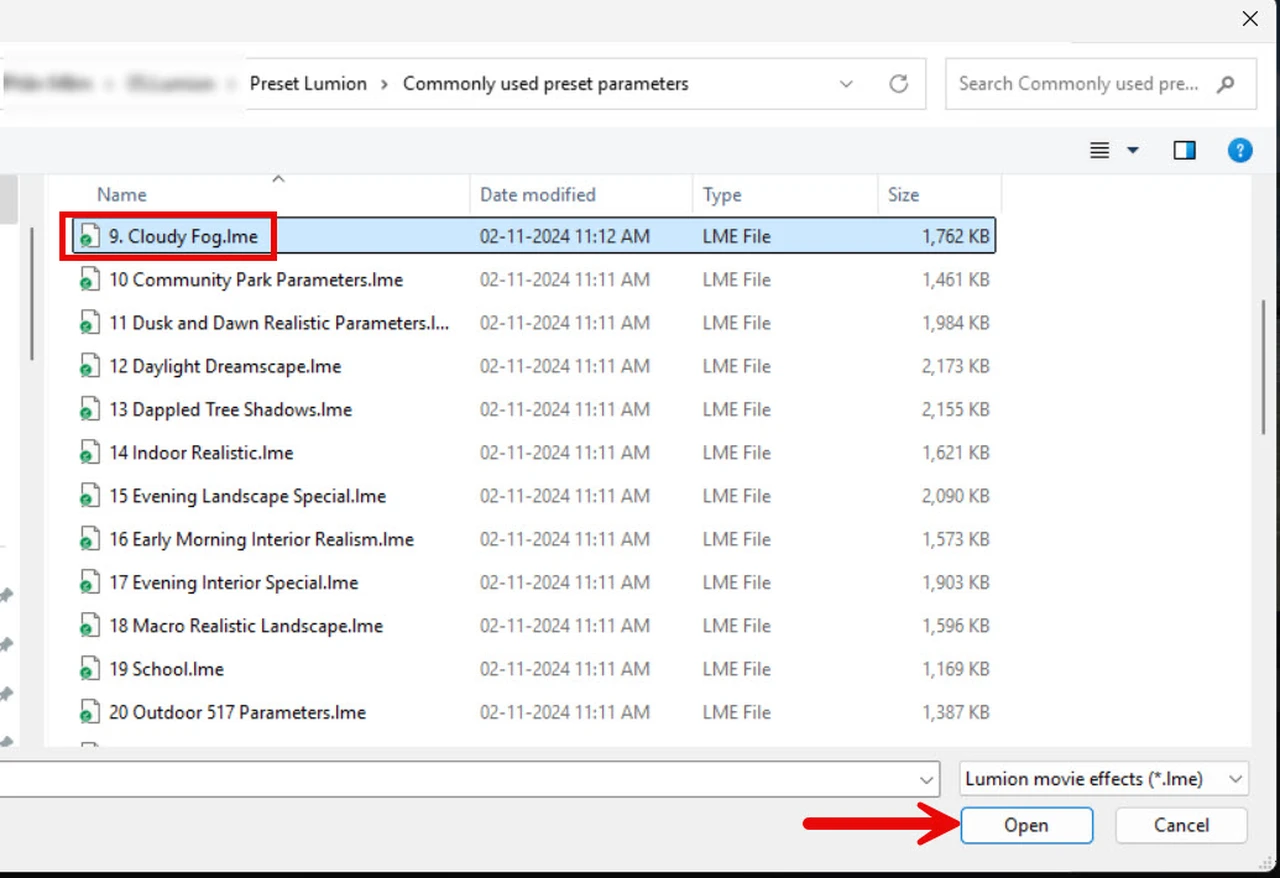This screenshot has width=1280, height=878.
Task: Select 18 Macro Realistic Landscape.lme
Action: (x=246, y=626)
